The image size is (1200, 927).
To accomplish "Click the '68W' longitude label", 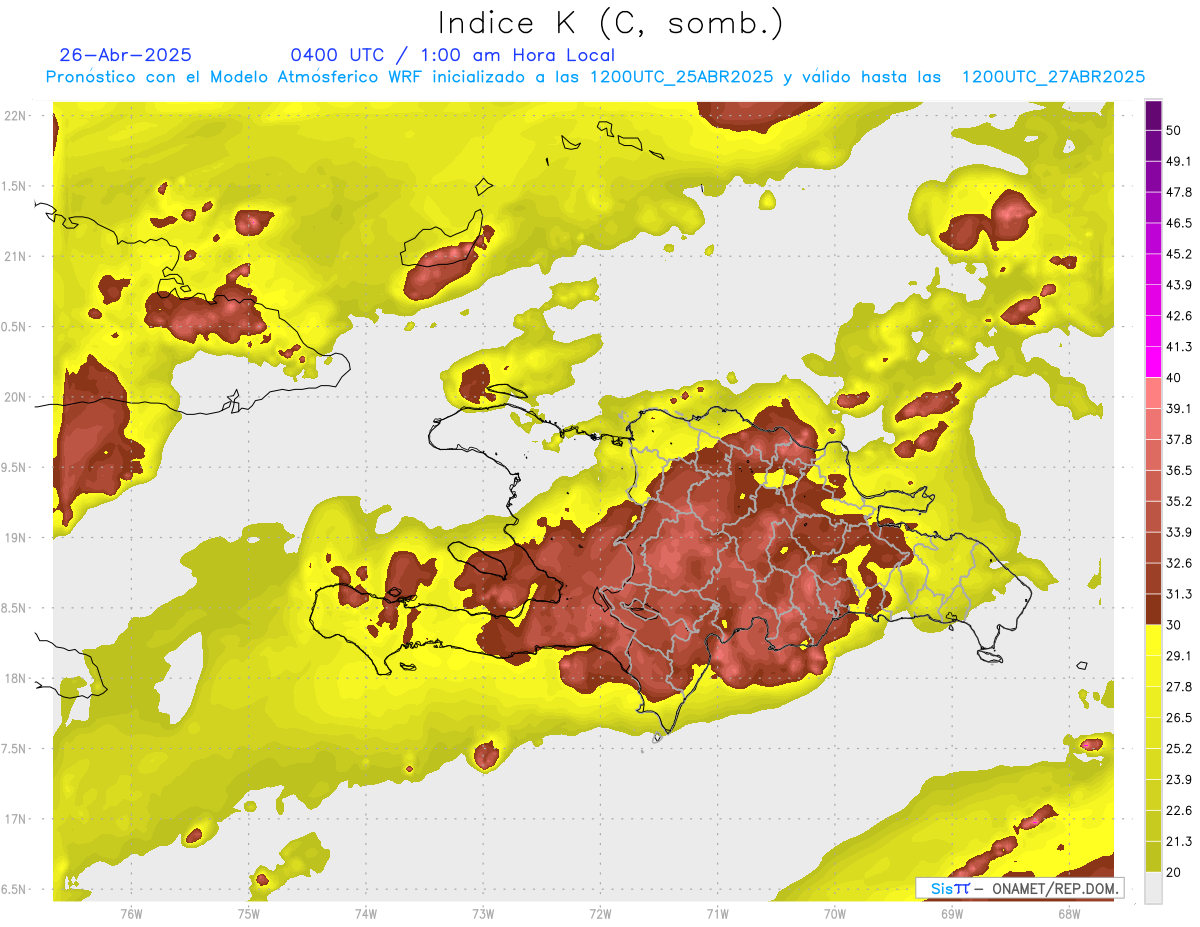I will [x=1069, y=913].
